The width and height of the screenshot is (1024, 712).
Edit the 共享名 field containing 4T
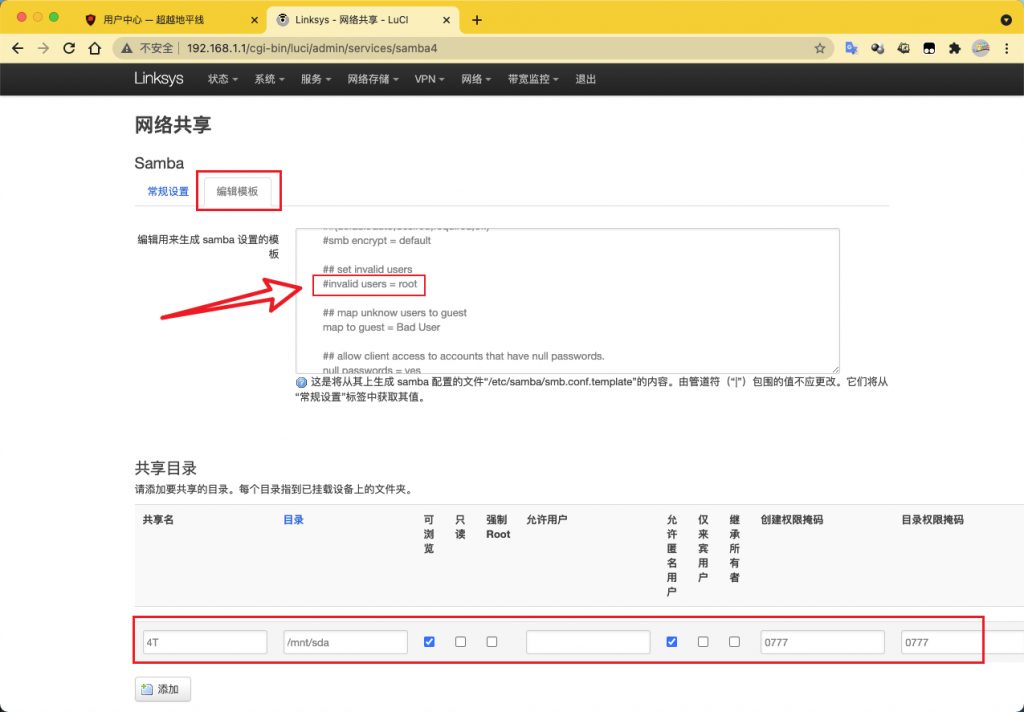(205, 642)
